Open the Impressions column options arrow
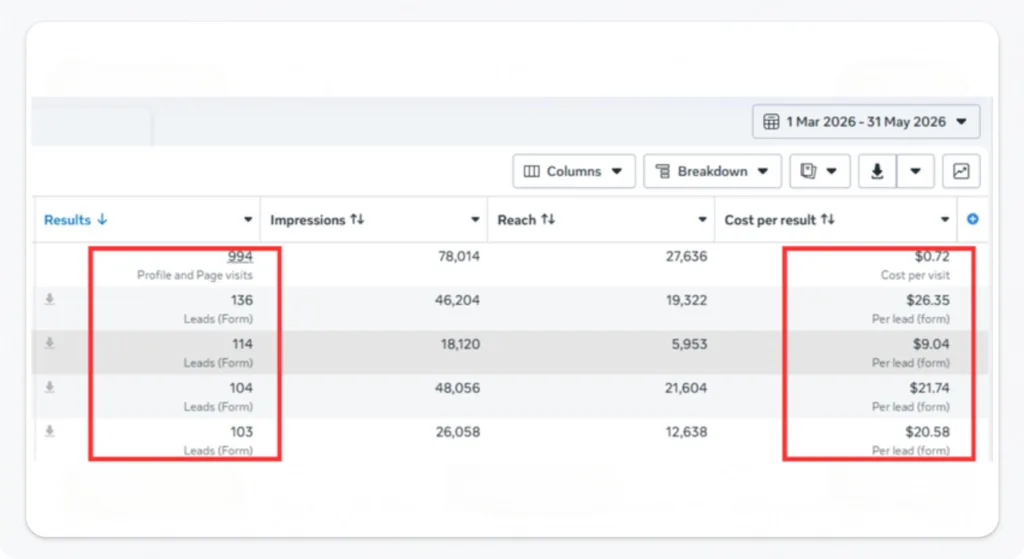1024x559 pixels. click(x=475, y=219)
